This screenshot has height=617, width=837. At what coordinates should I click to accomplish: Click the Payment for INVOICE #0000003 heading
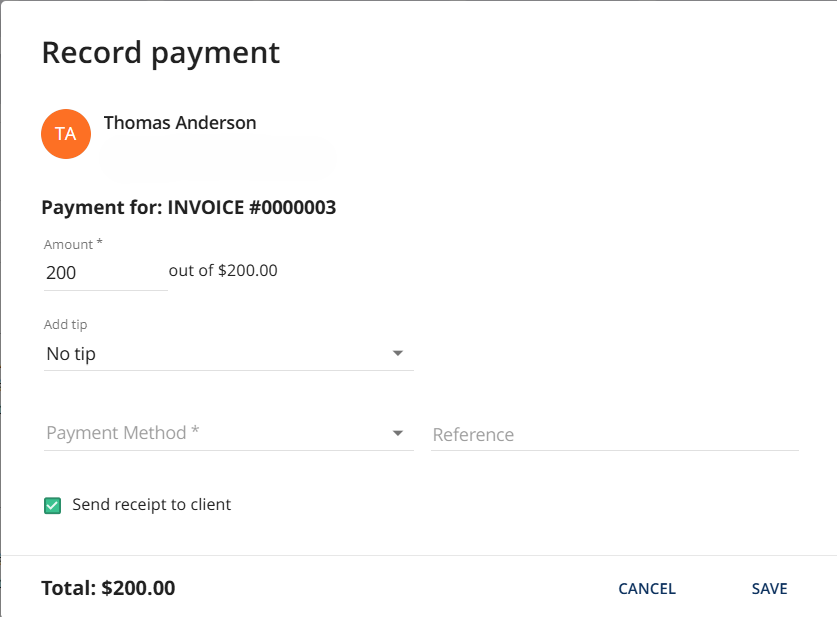189,208
